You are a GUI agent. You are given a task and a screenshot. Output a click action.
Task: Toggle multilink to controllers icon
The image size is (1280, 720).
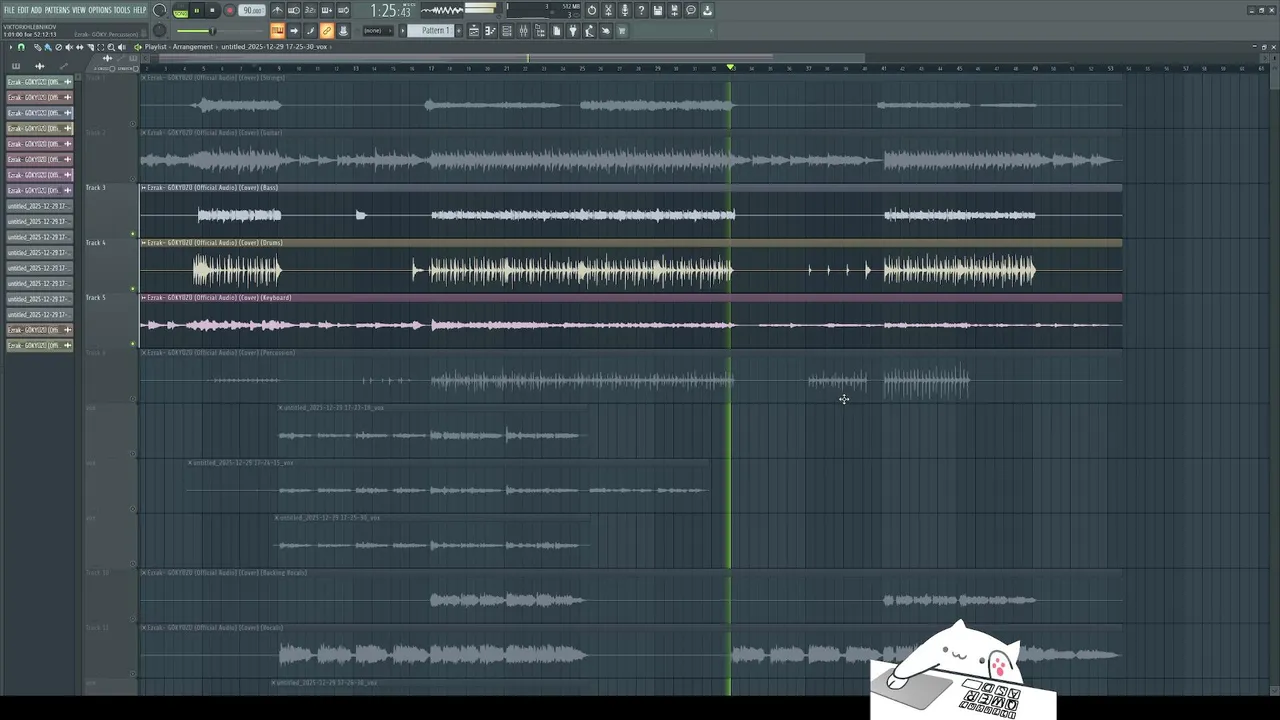click(x=326, y=31)
